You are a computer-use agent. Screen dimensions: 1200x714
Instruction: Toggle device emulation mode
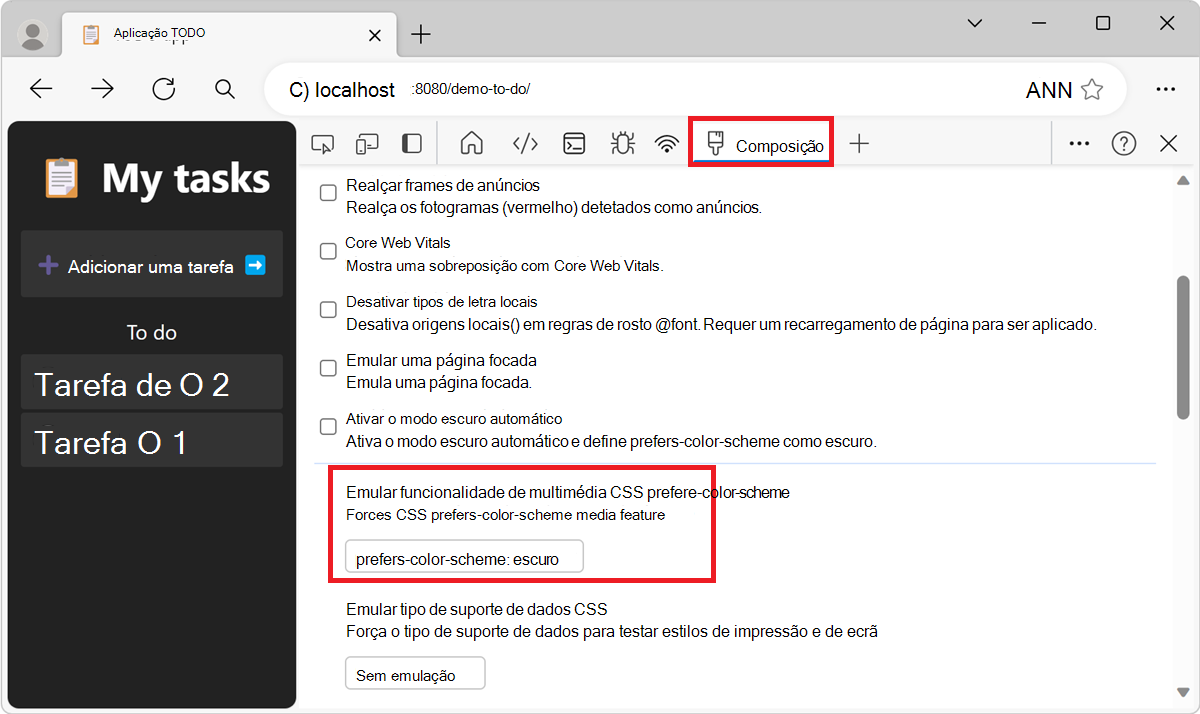[366, 143]
